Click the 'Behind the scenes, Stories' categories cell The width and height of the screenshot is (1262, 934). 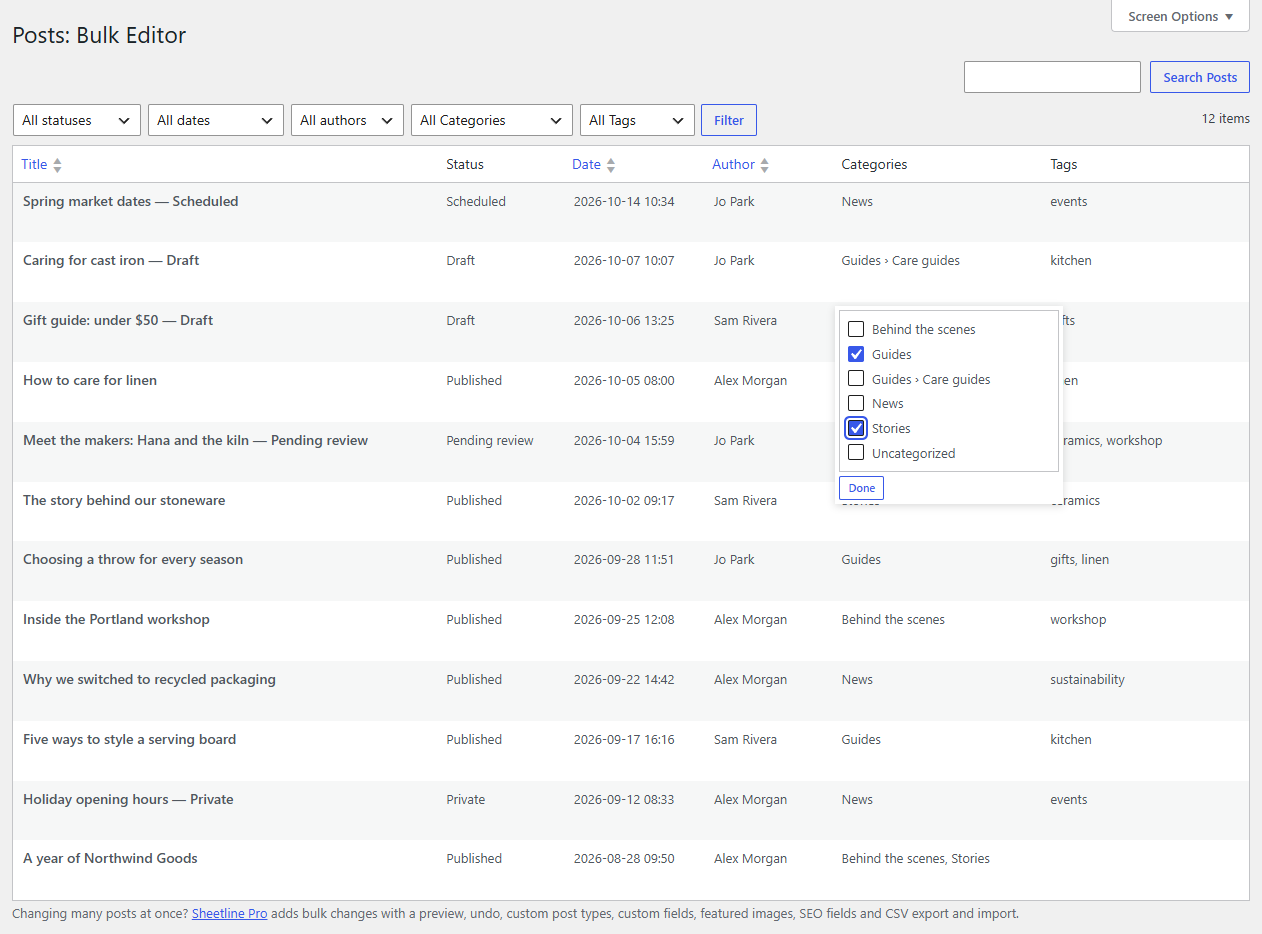[x=916, y=858]
